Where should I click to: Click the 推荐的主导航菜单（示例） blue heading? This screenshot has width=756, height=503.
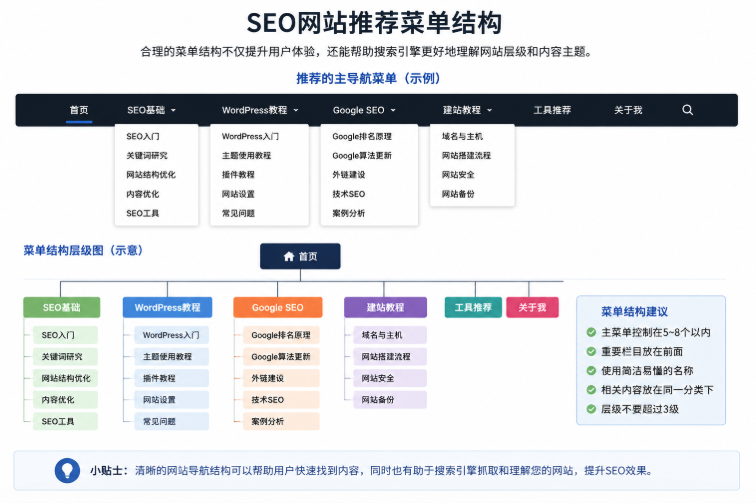369,78
